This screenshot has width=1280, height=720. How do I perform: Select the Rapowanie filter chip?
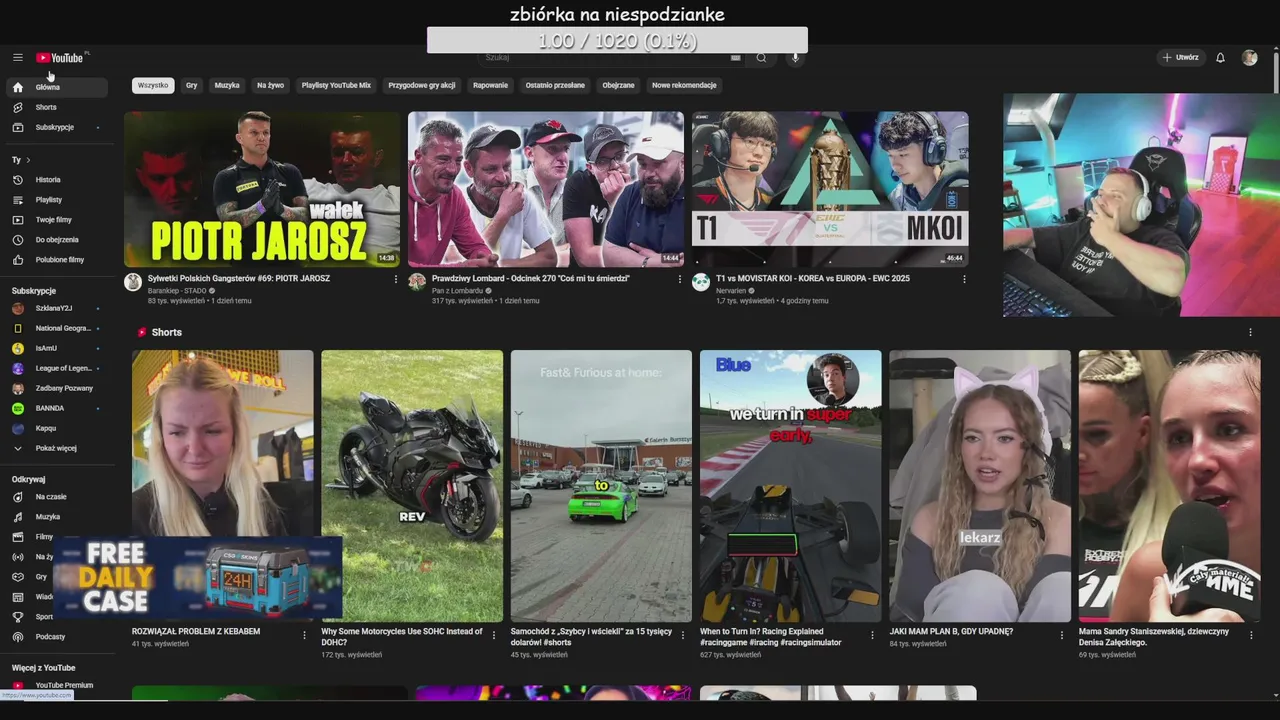point(490,85)
